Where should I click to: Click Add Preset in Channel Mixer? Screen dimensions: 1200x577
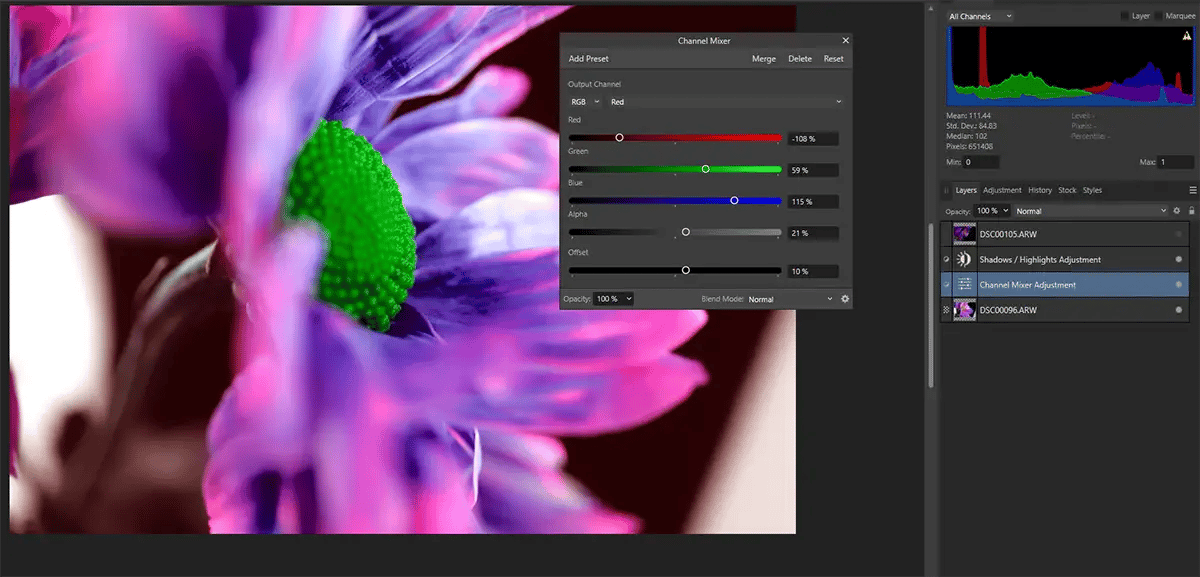(588, 59)
